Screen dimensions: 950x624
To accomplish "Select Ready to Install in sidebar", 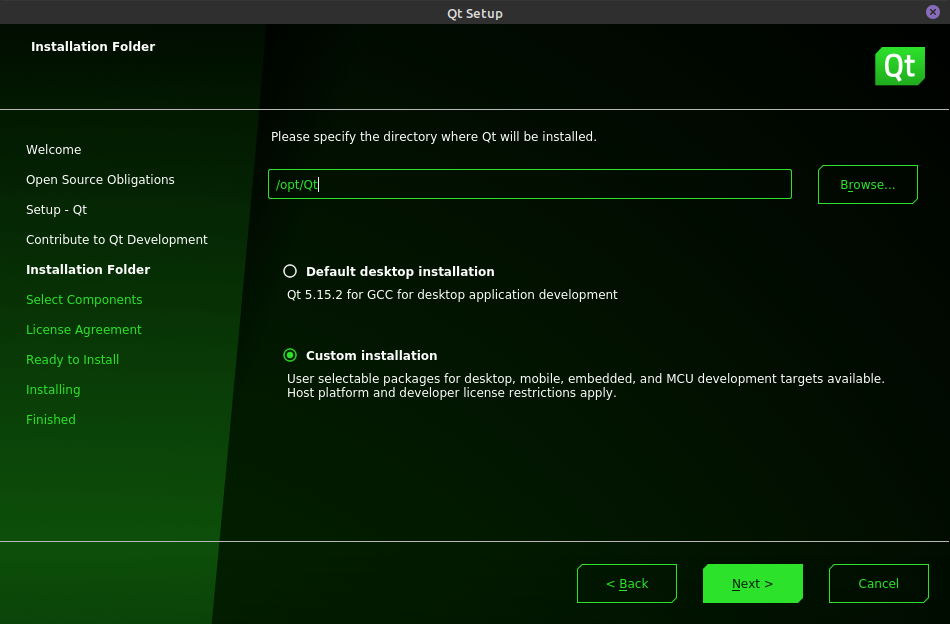I will 72,360.
